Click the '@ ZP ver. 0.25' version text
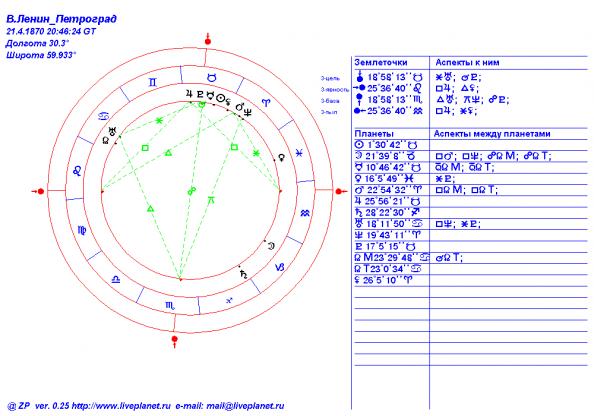594x416 pixels. 38,406
